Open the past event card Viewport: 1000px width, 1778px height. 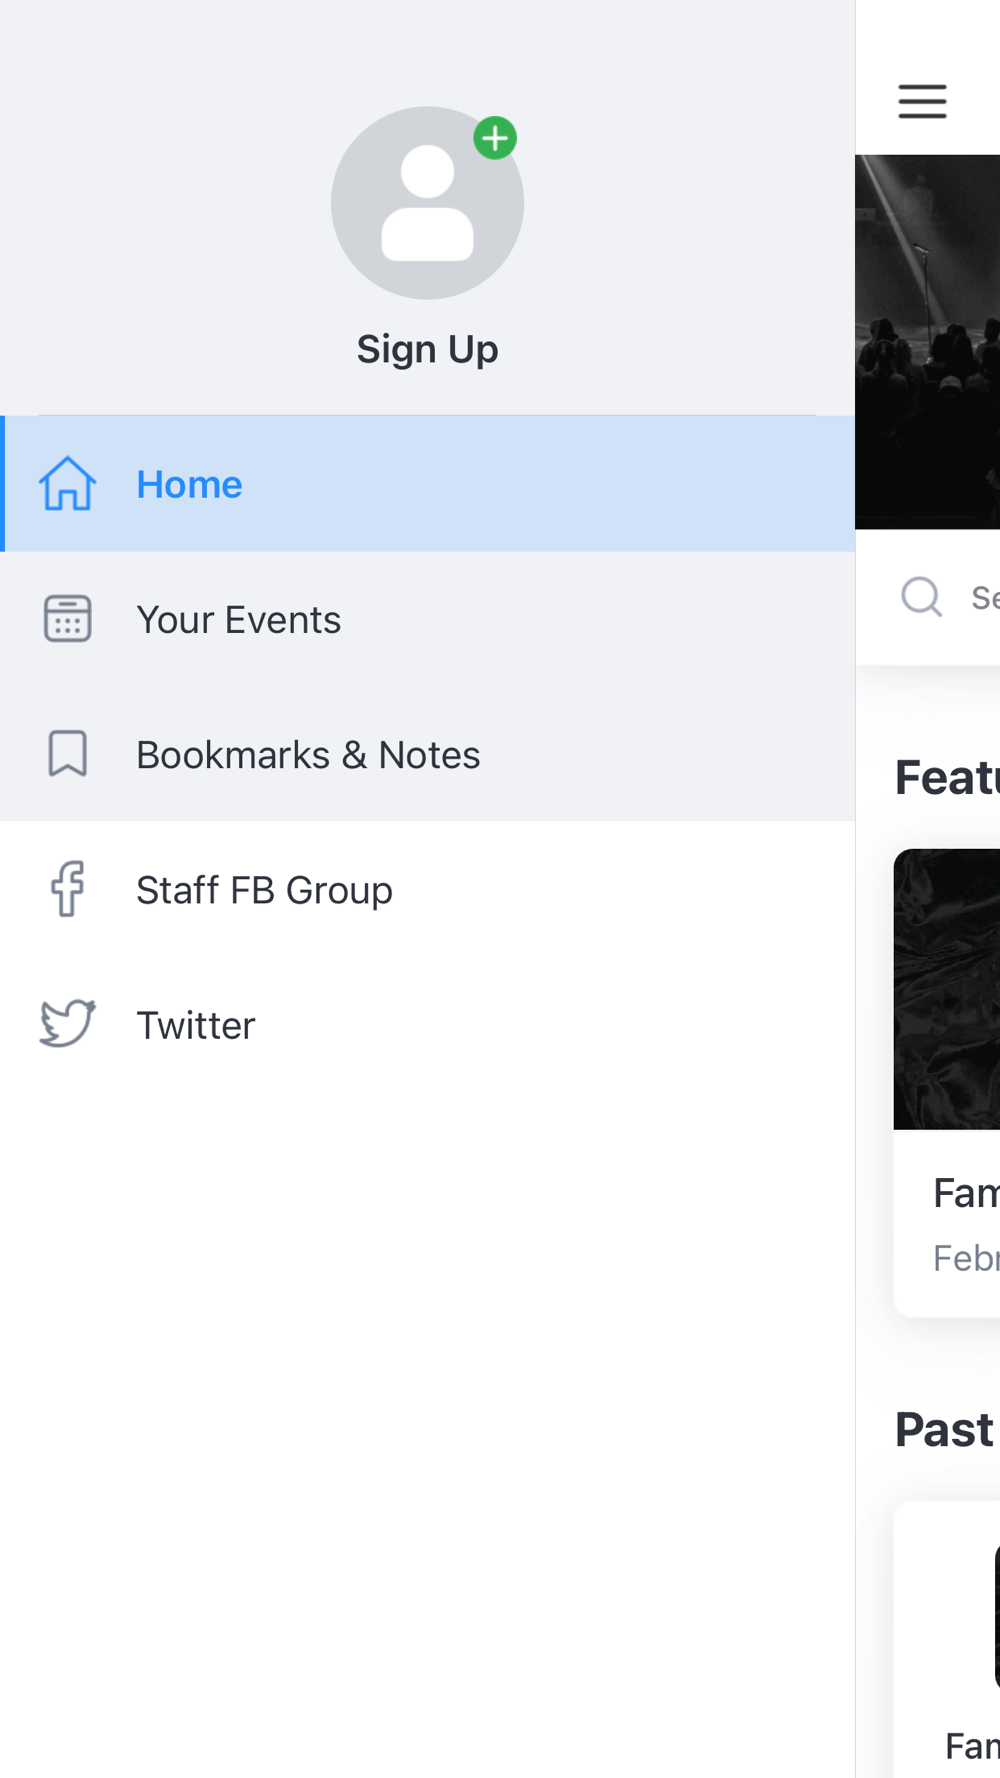tap(947, 1640)
